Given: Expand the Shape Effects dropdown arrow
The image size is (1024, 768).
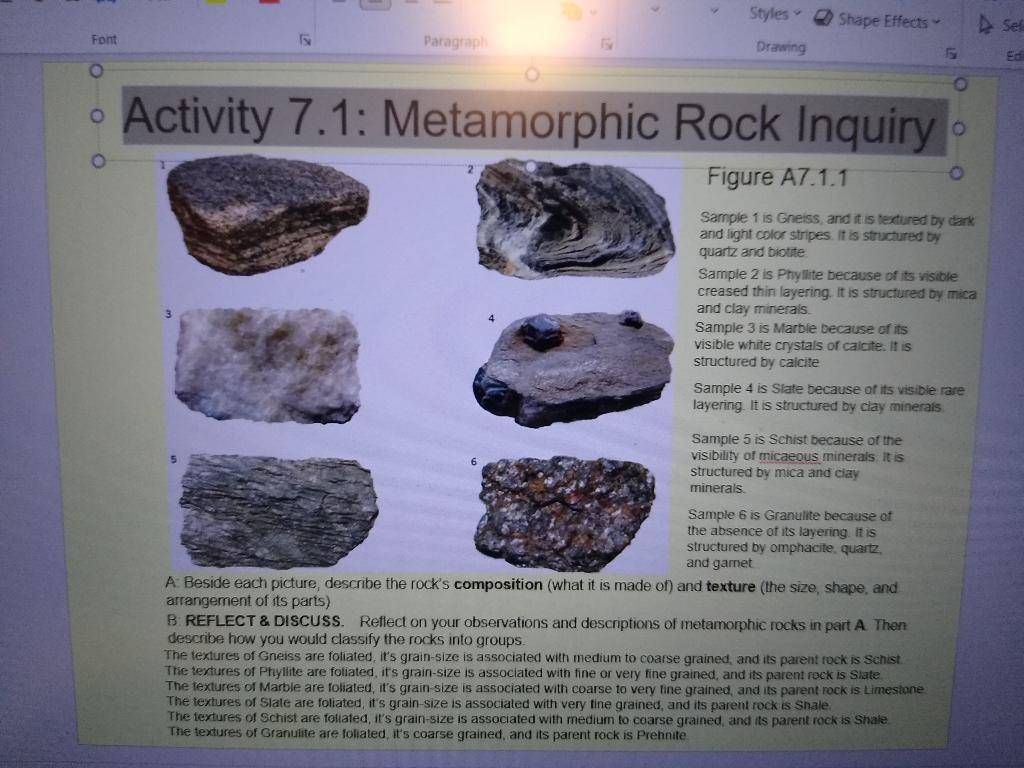Looking at the screenshot, I should [x=938, y=19].
